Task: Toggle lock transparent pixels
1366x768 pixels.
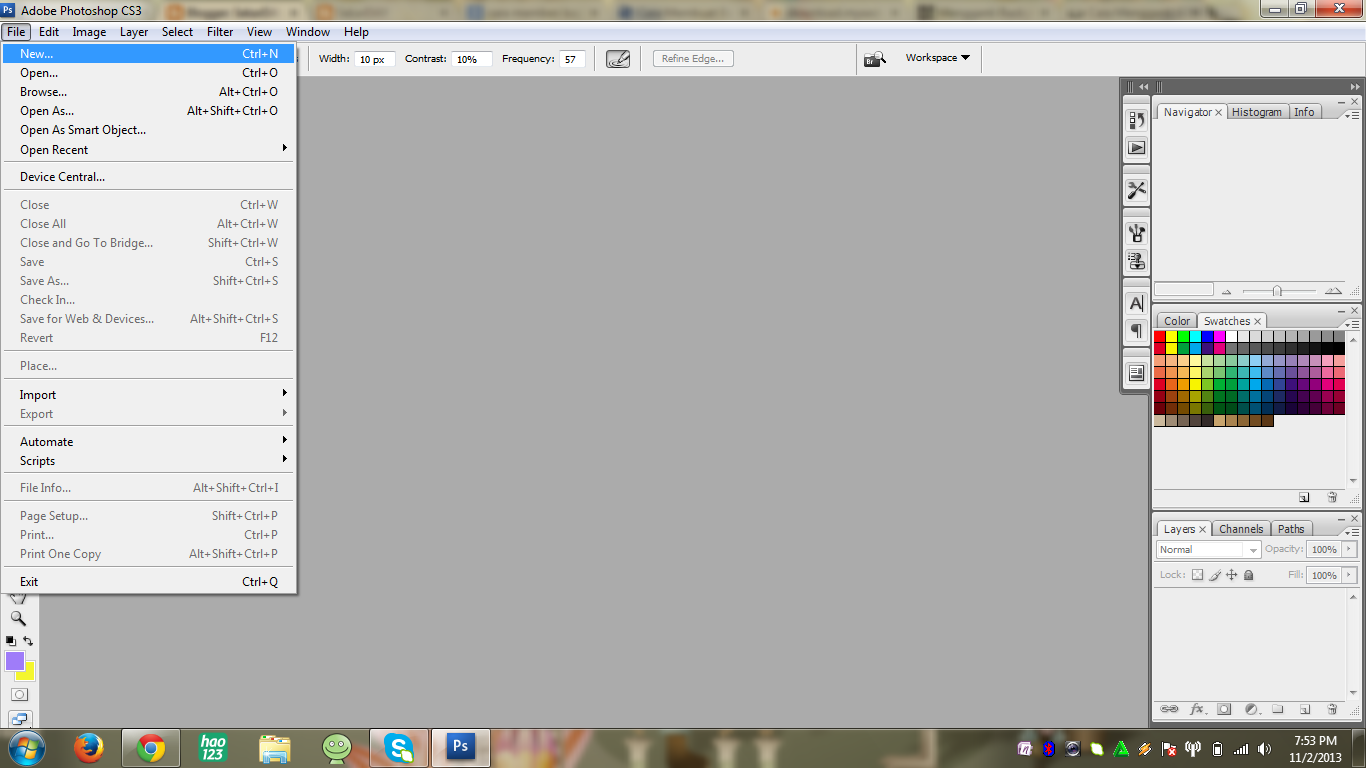Action: pyautogui.click(x=1197, y=575)
